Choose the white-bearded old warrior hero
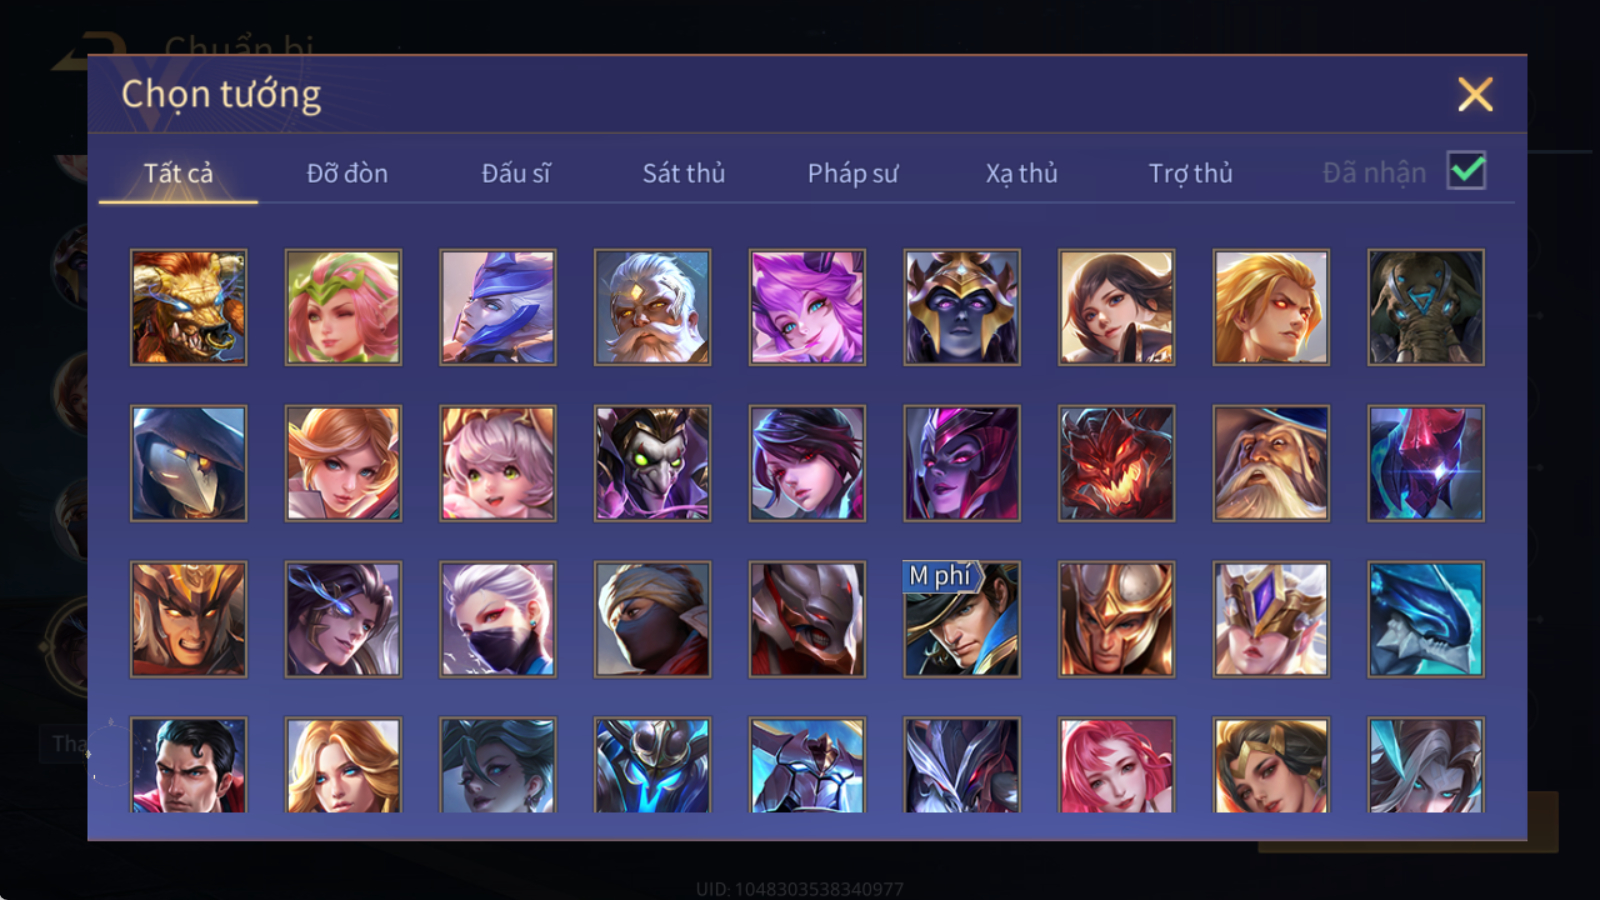 click(x=652, y=307)
